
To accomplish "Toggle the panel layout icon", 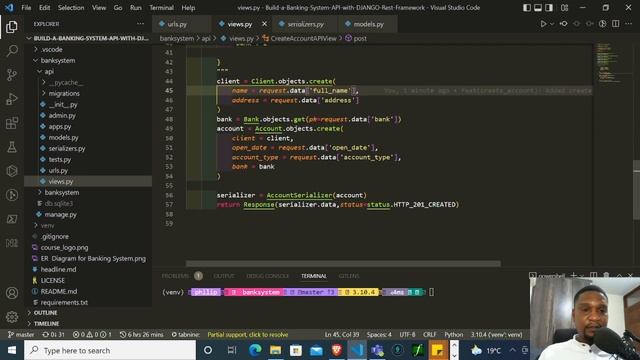I will click(x=538, y=8).
